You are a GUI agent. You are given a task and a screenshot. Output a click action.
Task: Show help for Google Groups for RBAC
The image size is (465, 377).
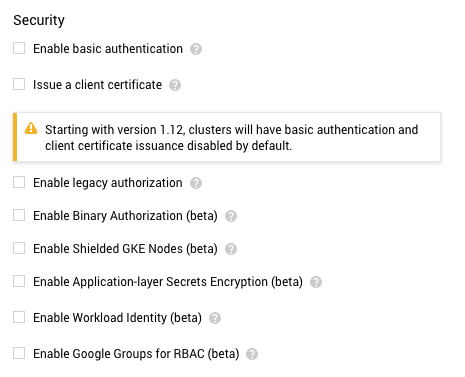point(252,354)
